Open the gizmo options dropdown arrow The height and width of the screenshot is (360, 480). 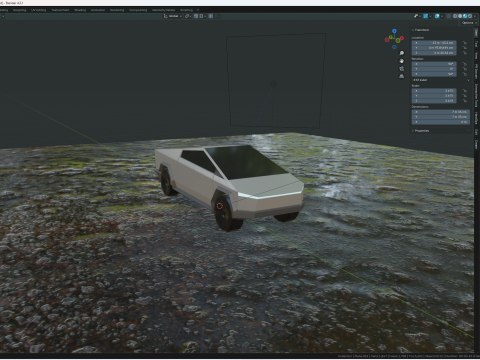(x=430, y=16)
